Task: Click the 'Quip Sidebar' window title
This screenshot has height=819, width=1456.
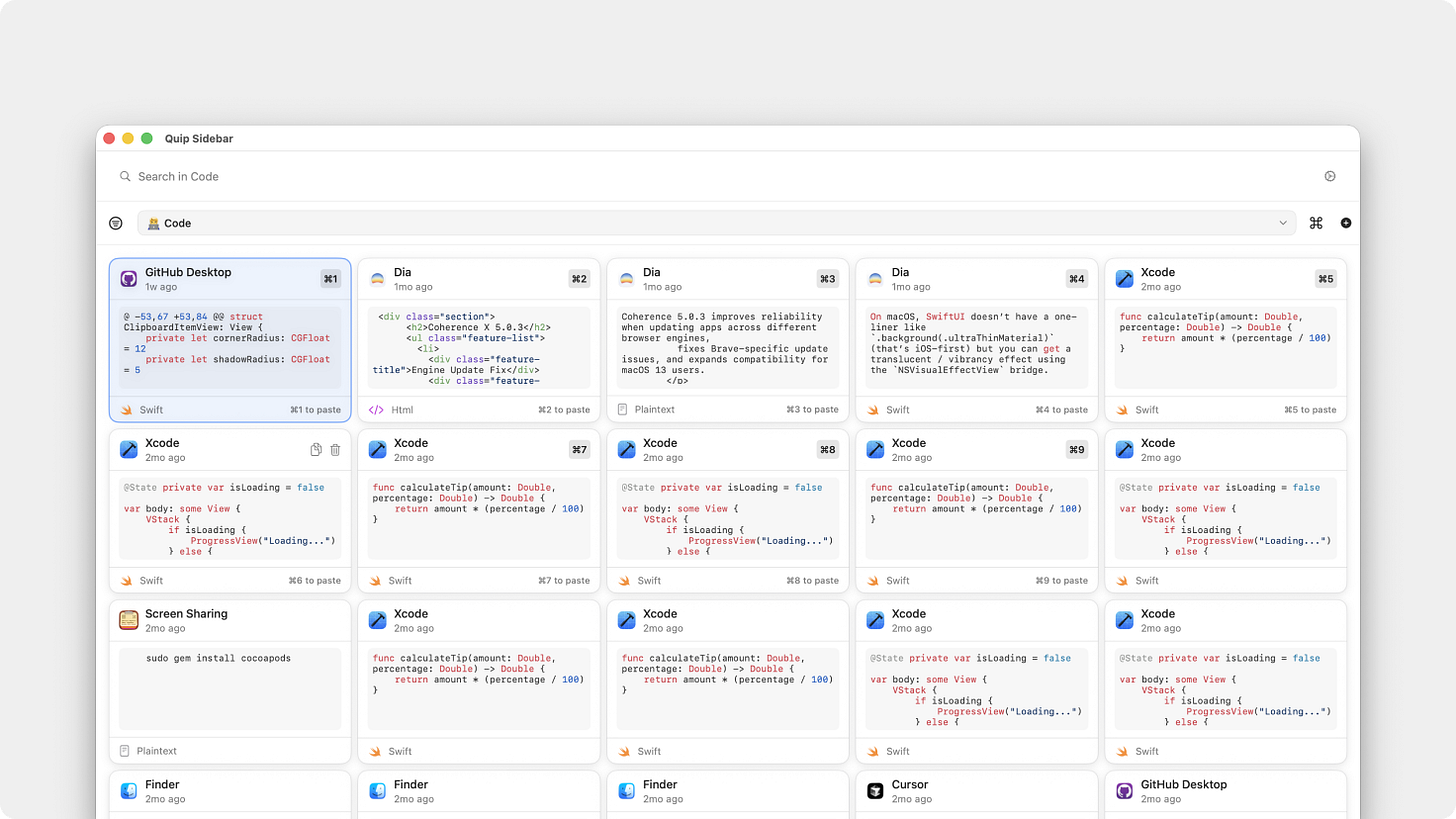Action: (x=199, y=138)
